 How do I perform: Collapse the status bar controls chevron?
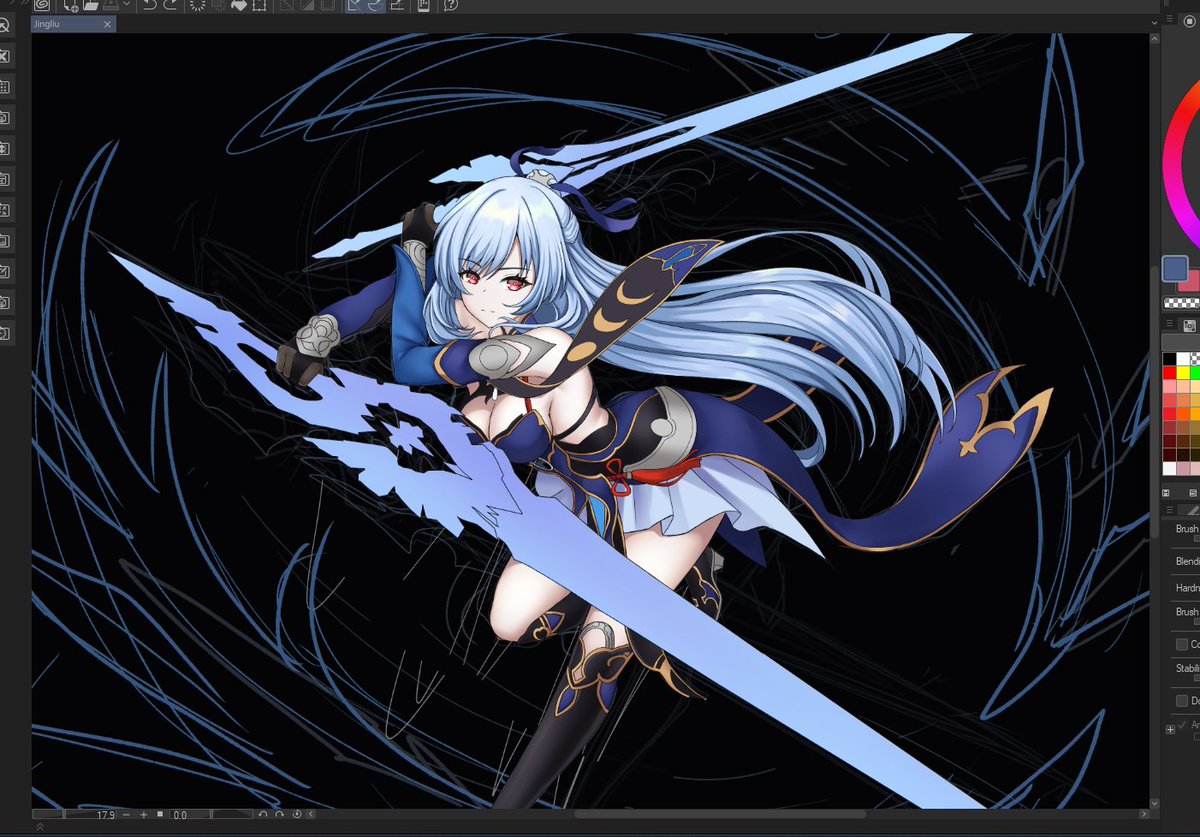tap(311, 815)
